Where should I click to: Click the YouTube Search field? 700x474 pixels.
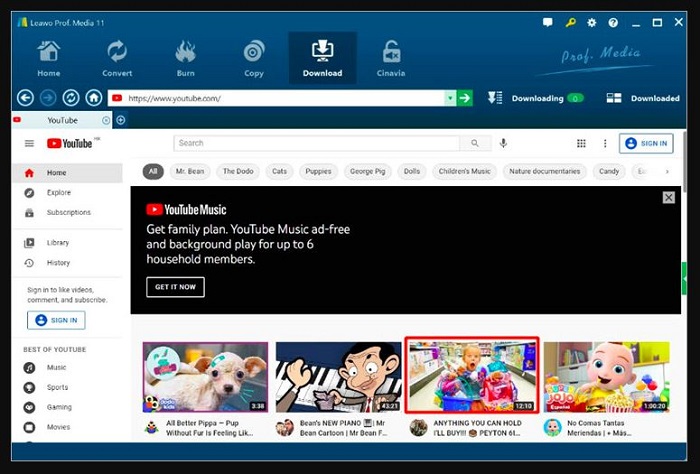pos(316,143)
